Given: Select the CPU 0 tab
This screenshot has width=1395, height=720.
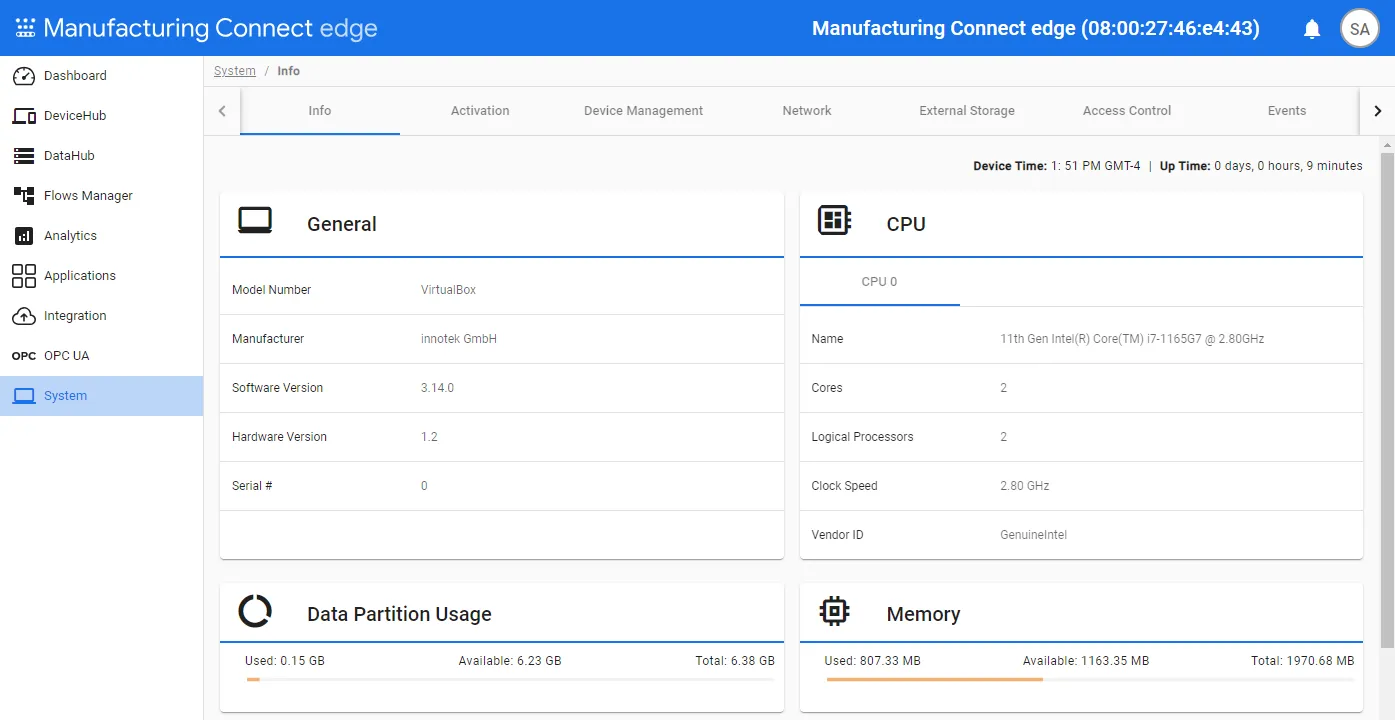Looking at the screenshot, I should coord(880,282).
